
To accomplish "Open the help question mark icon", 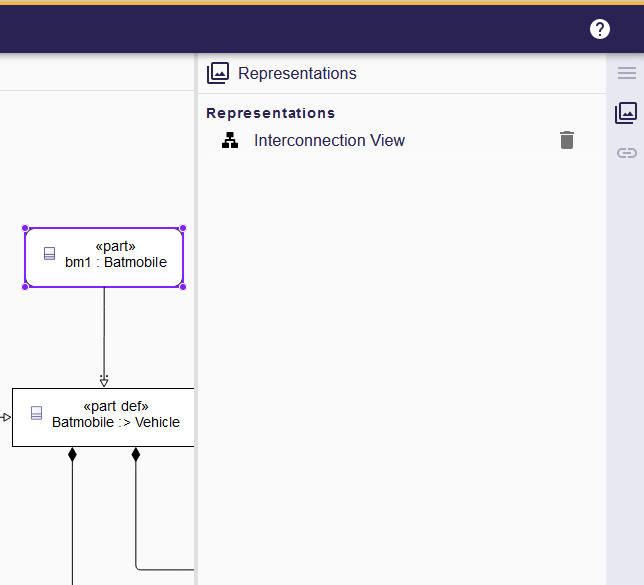I will (x=600, y=29).
